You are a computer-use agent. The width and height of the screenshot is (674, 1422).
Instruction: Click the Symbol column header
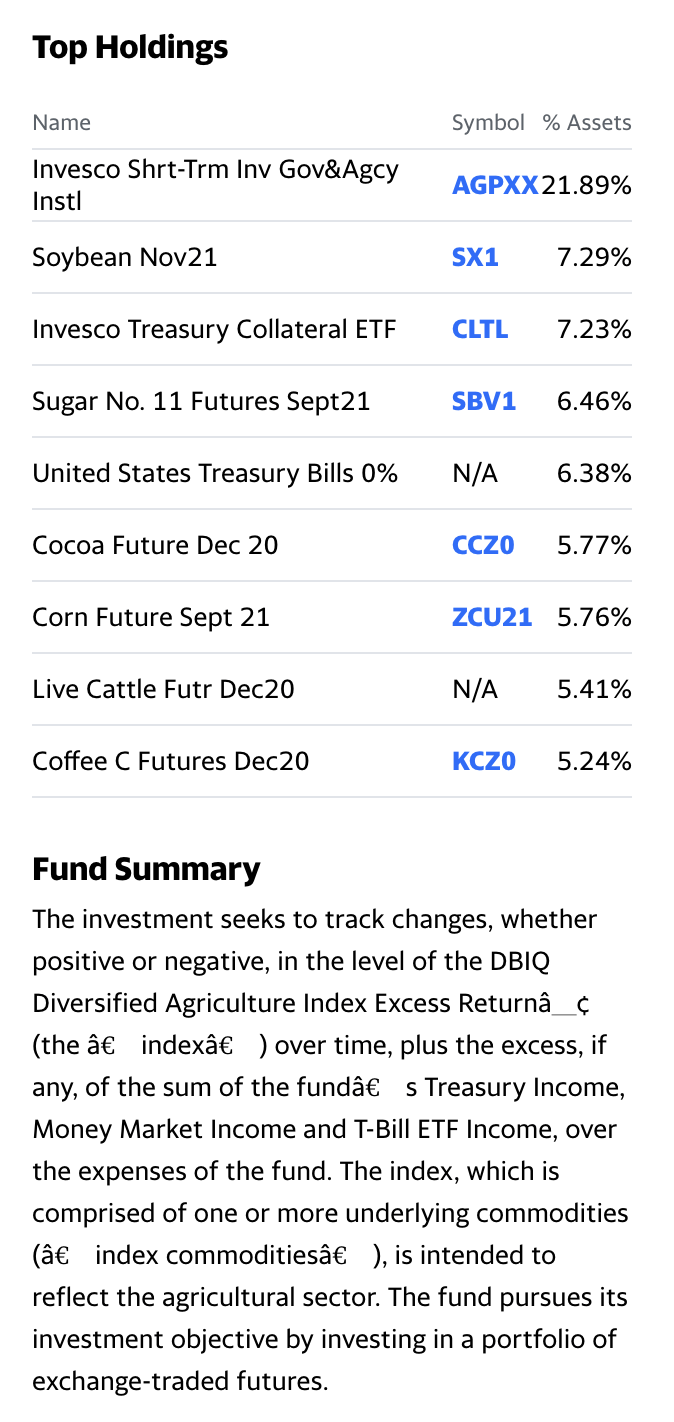[488, 122]
